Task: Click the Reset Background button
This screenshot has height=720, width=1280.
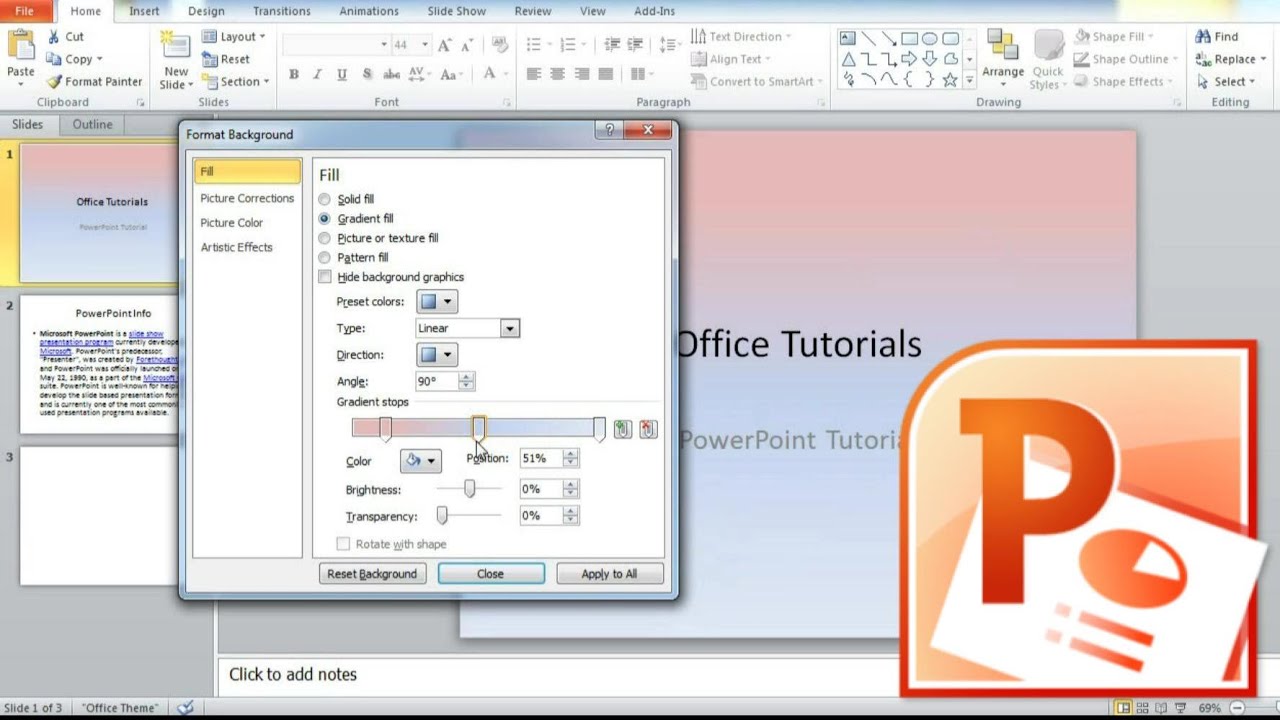Action: 373,574
